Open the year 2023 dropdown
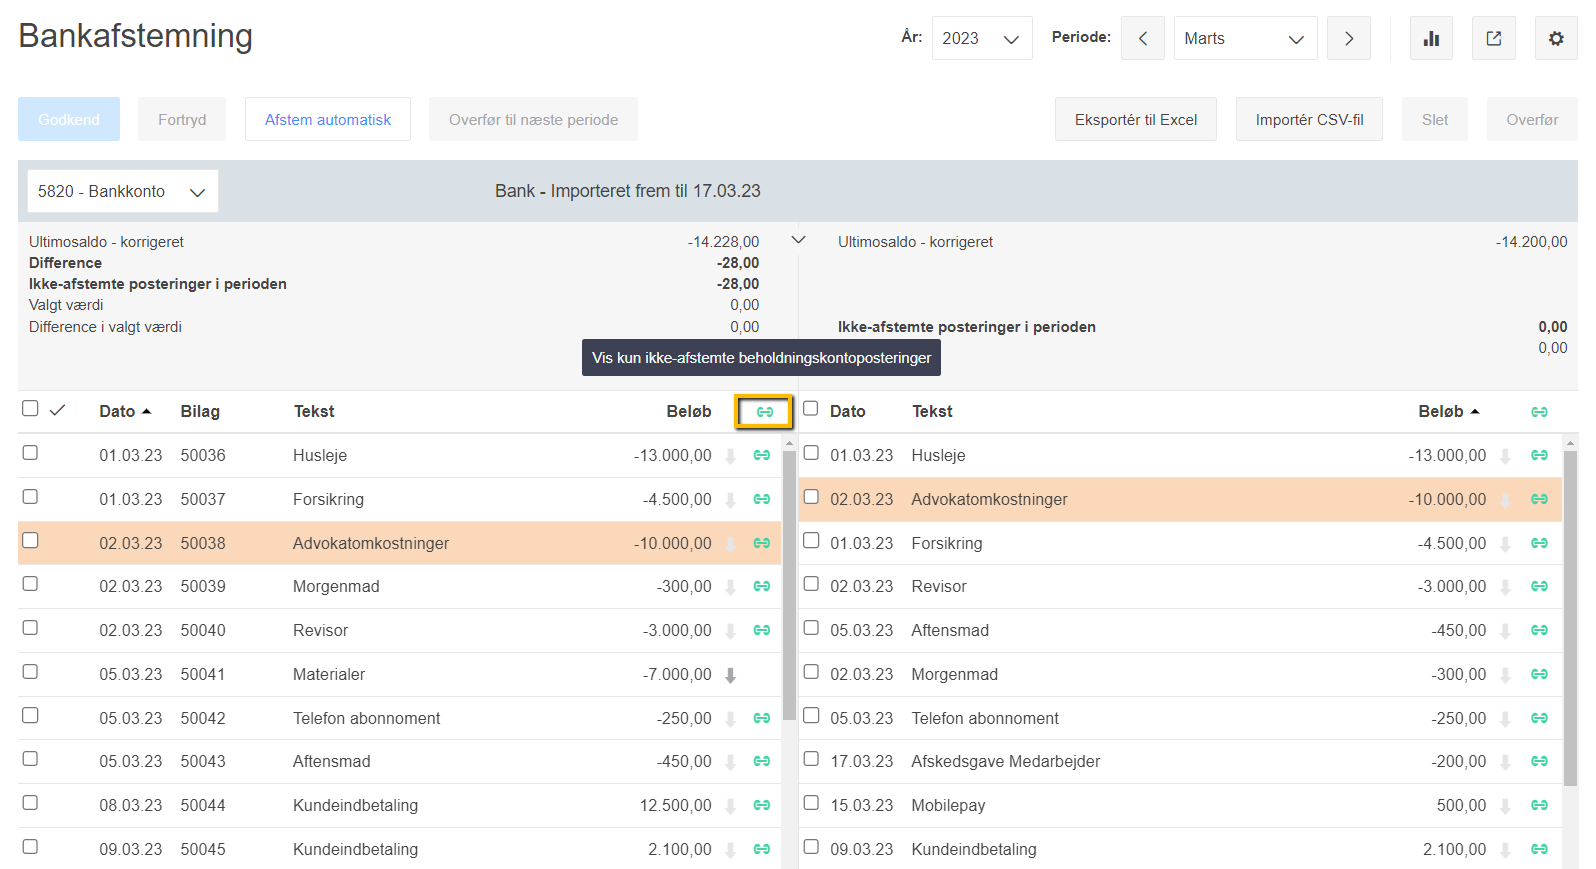 pos(981,38)
